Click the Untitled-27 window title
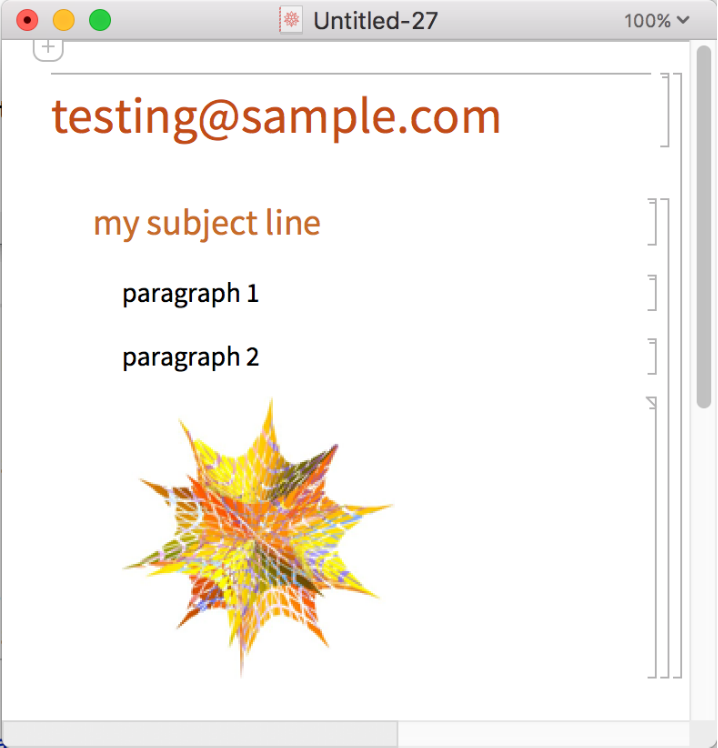The image size is (718, 748). point(375,20)
